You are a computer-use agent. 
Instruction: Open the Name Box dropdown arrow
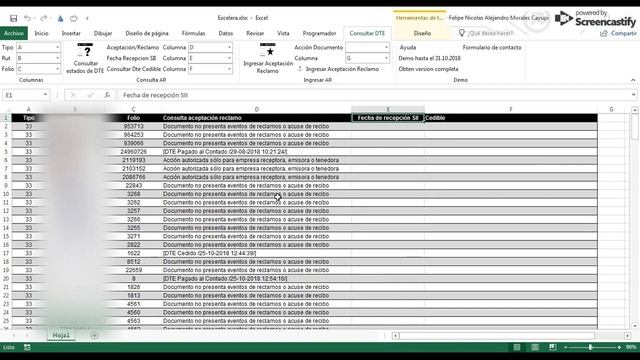[45, 95]
